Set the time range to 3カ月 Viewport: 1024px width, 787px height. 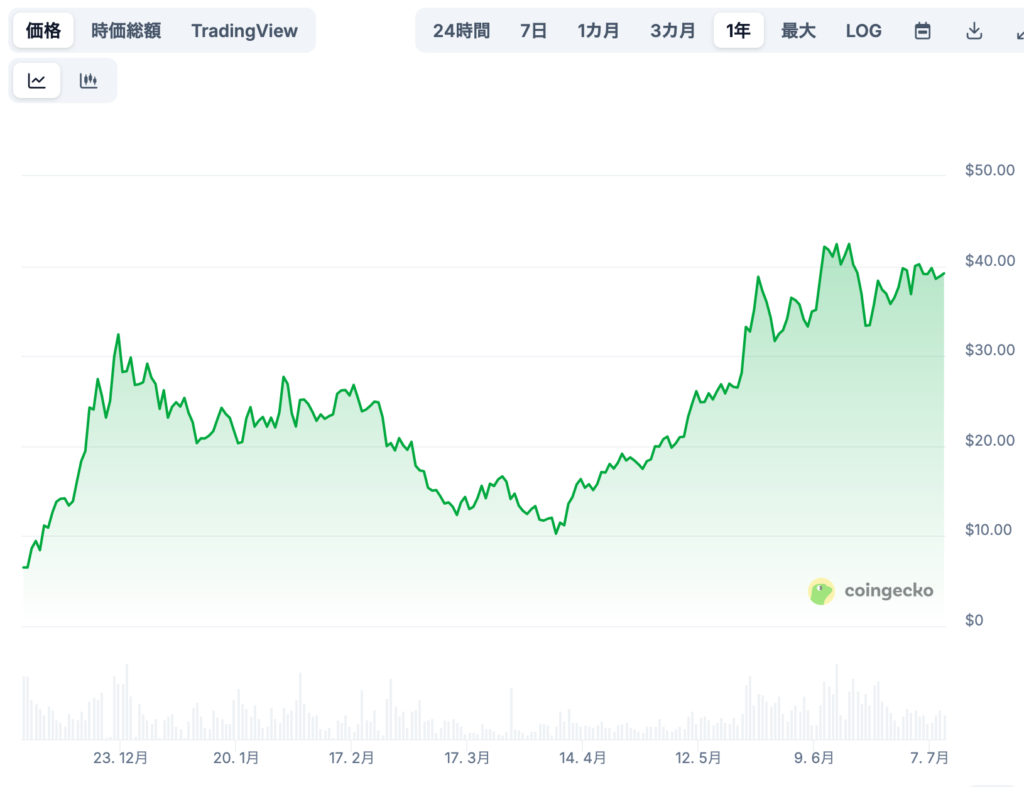672,31
